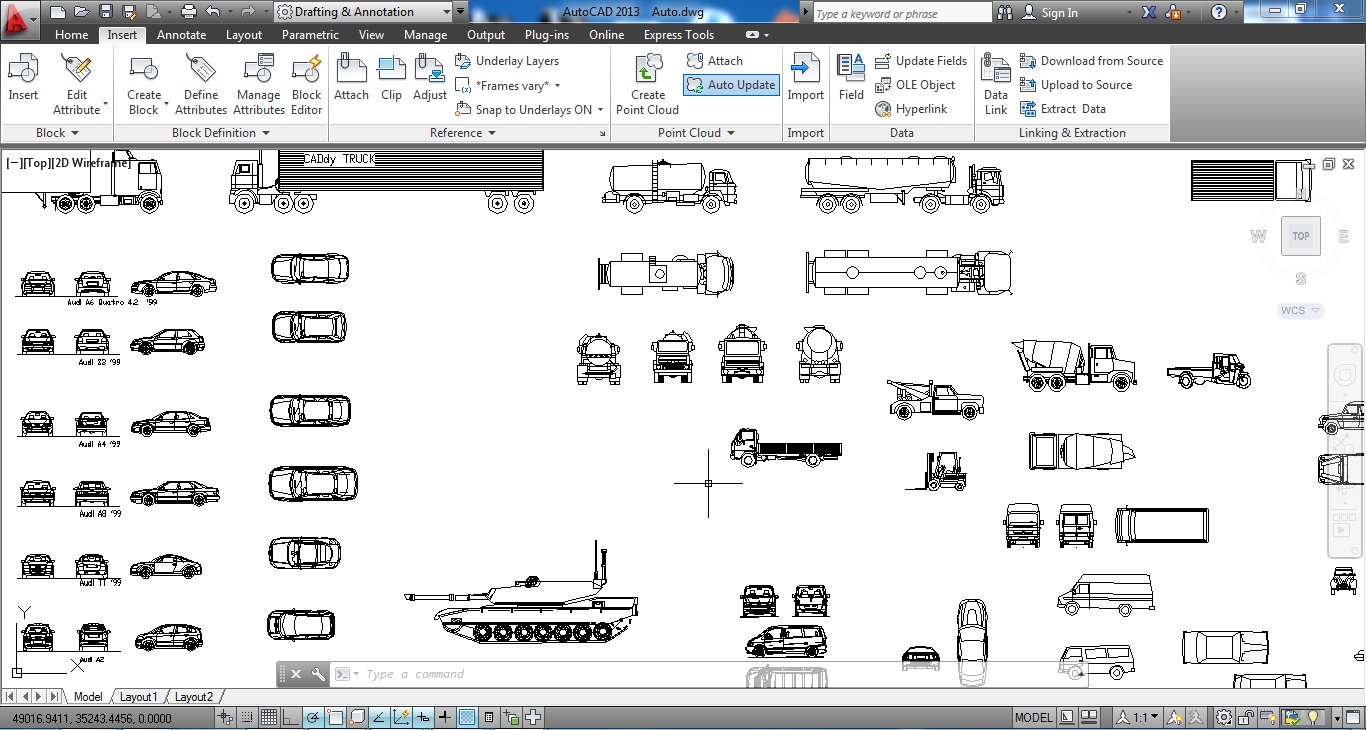This screenshot has height=730, width=1367.
Task: Toggle Auto Update for point cloud
Action: (731, 85)
